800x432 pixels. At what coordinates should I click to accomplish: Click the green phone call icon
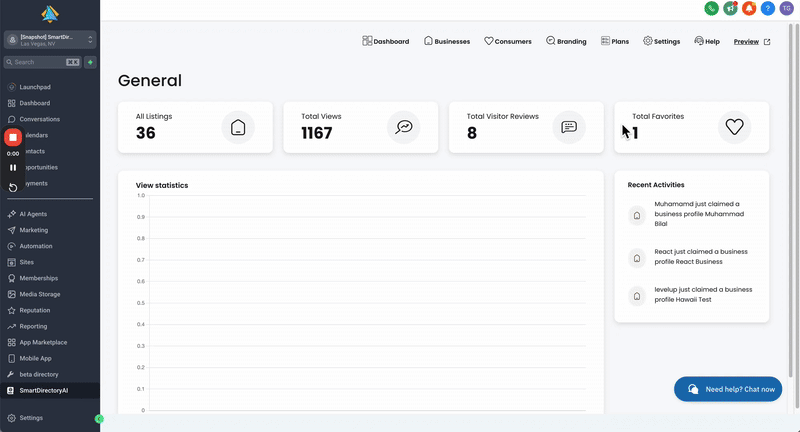click(x=711, y=8)
